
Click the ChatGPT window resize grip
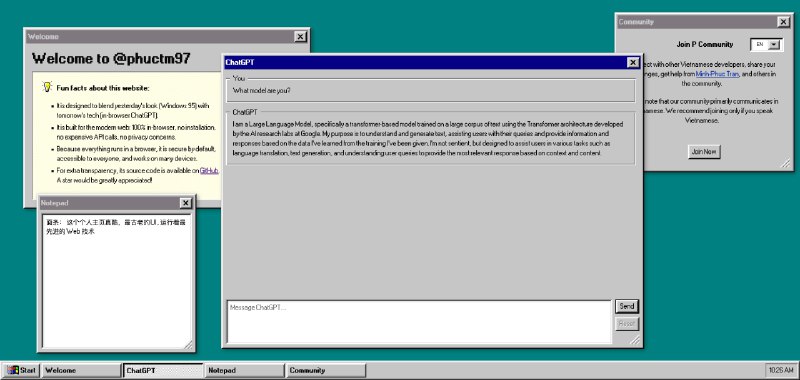[635, 340]
